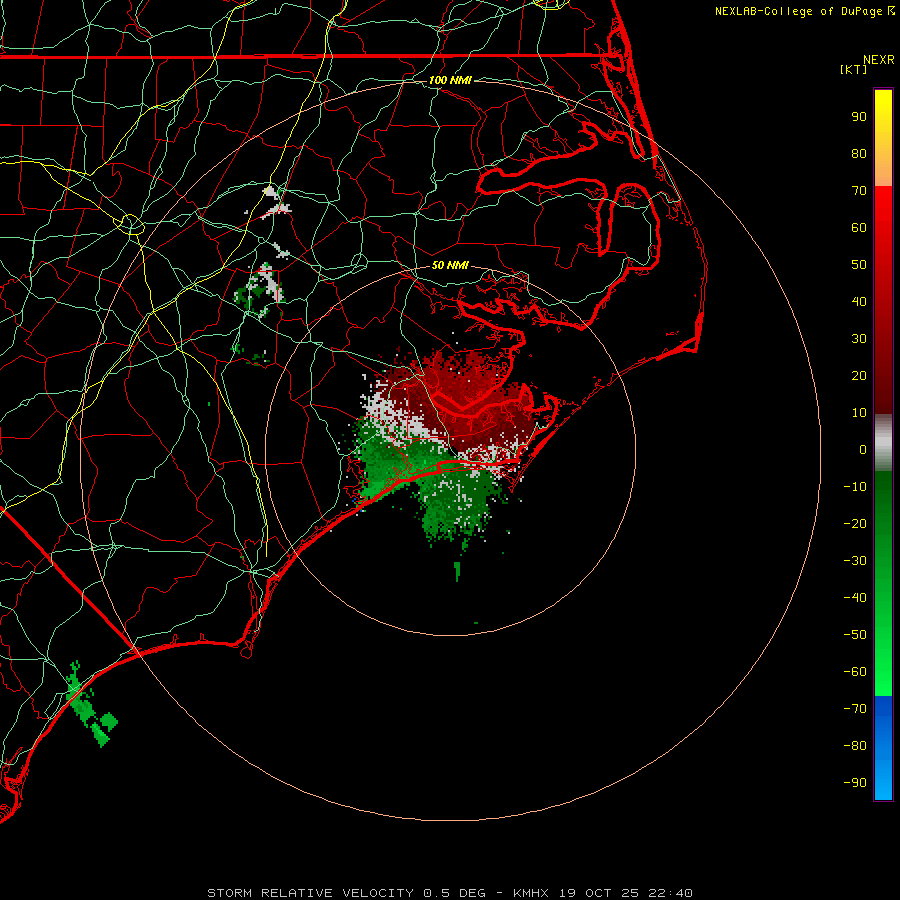
Task: Click the blue bottom segment of color bar
Action: tap(883, 748)
